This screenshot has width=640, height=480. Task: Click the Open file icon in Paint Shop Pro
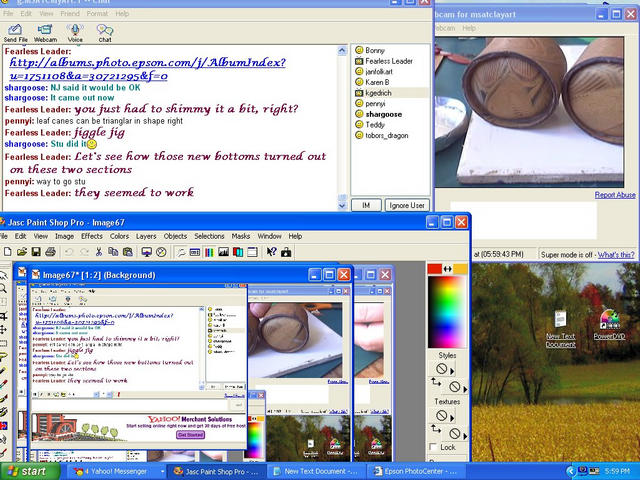(x=22, y=252)
